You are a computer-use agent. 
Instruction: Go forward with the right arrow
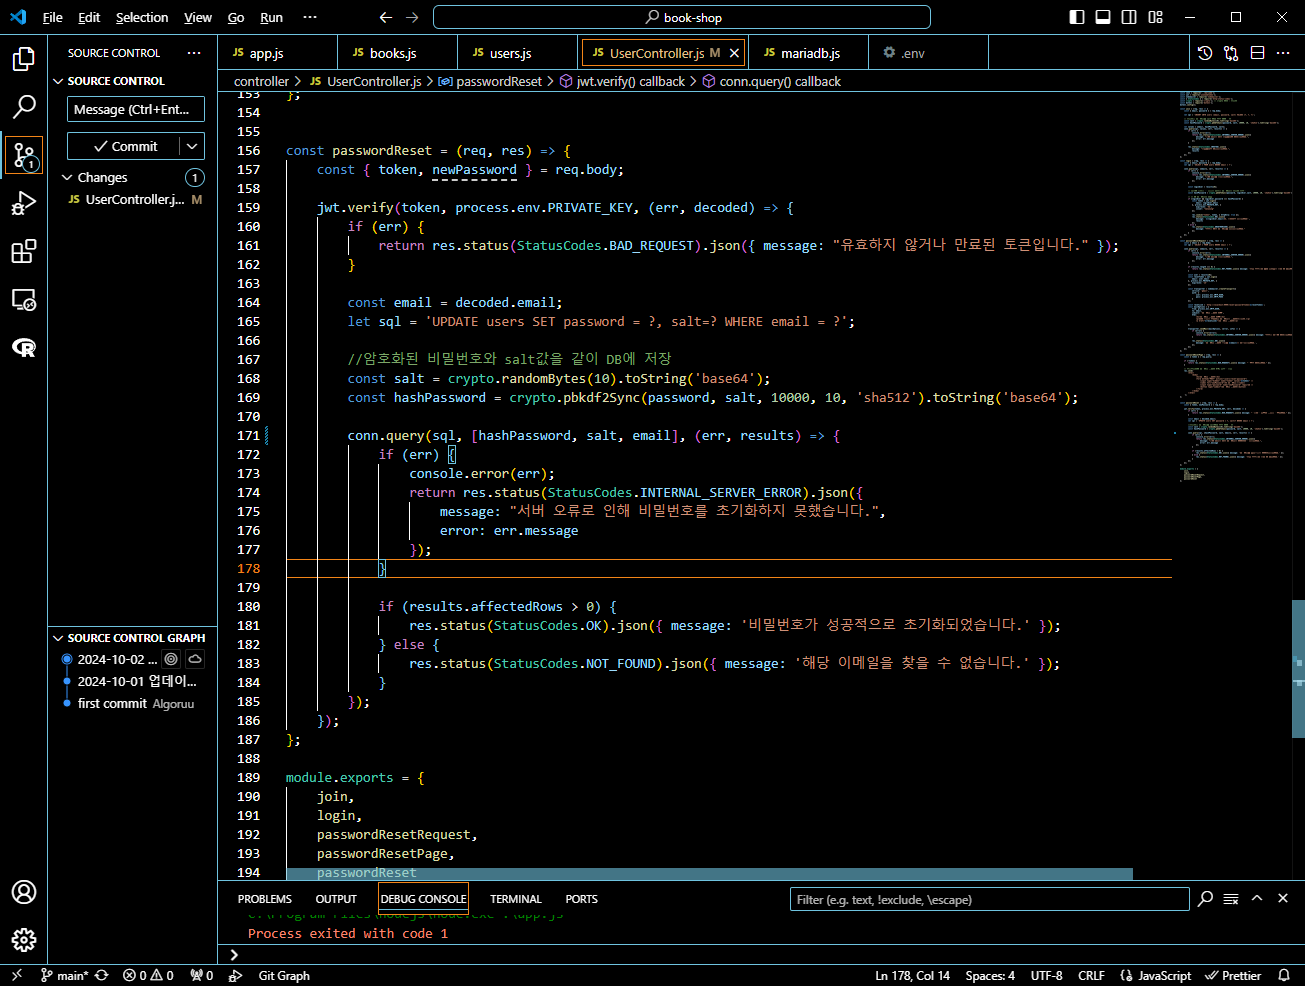(412, 17)
